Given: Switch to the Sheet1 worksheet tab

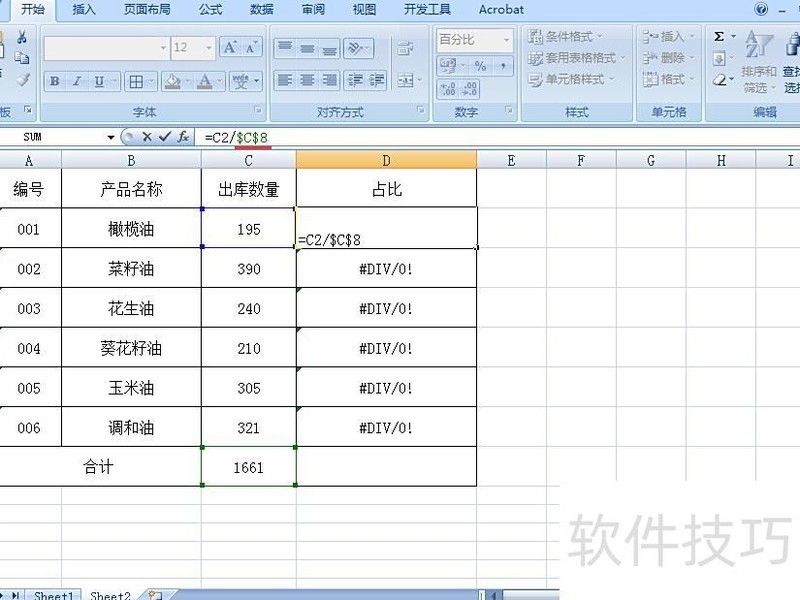Looking at the screenshot, I should (53, 595).
